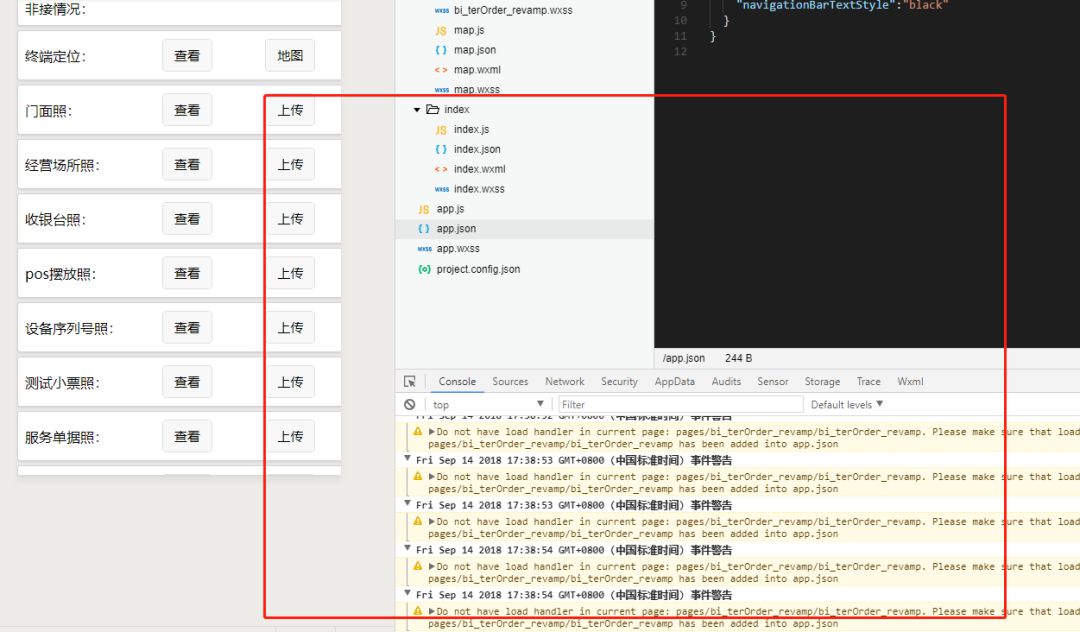Click 上传 button for 收银台照
Image resolution: width=1080 pixels, height=632 pixels.
290,219
